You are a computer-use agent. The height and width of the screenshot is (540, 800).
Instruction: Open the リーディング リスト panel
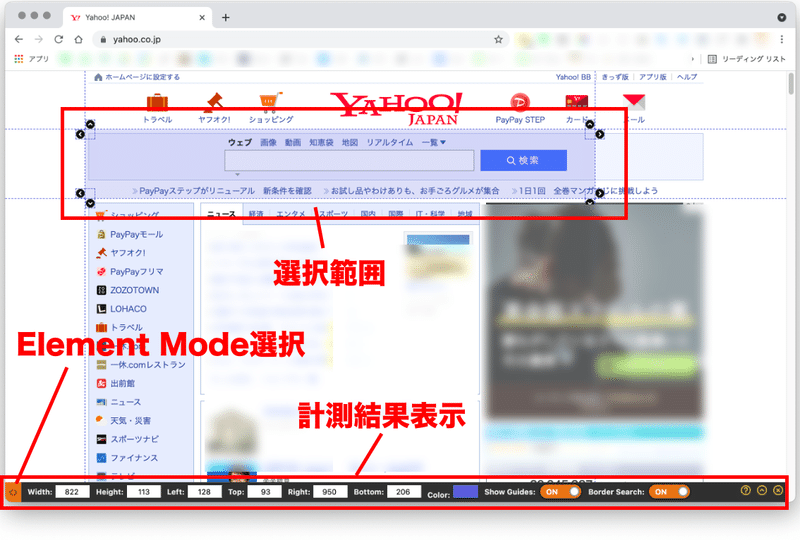[747, 59]
